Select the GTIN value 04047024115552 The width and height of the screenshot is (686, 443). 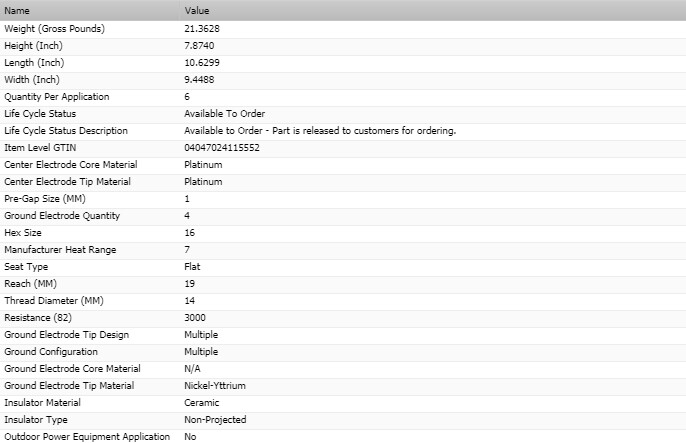coord(222,148)
